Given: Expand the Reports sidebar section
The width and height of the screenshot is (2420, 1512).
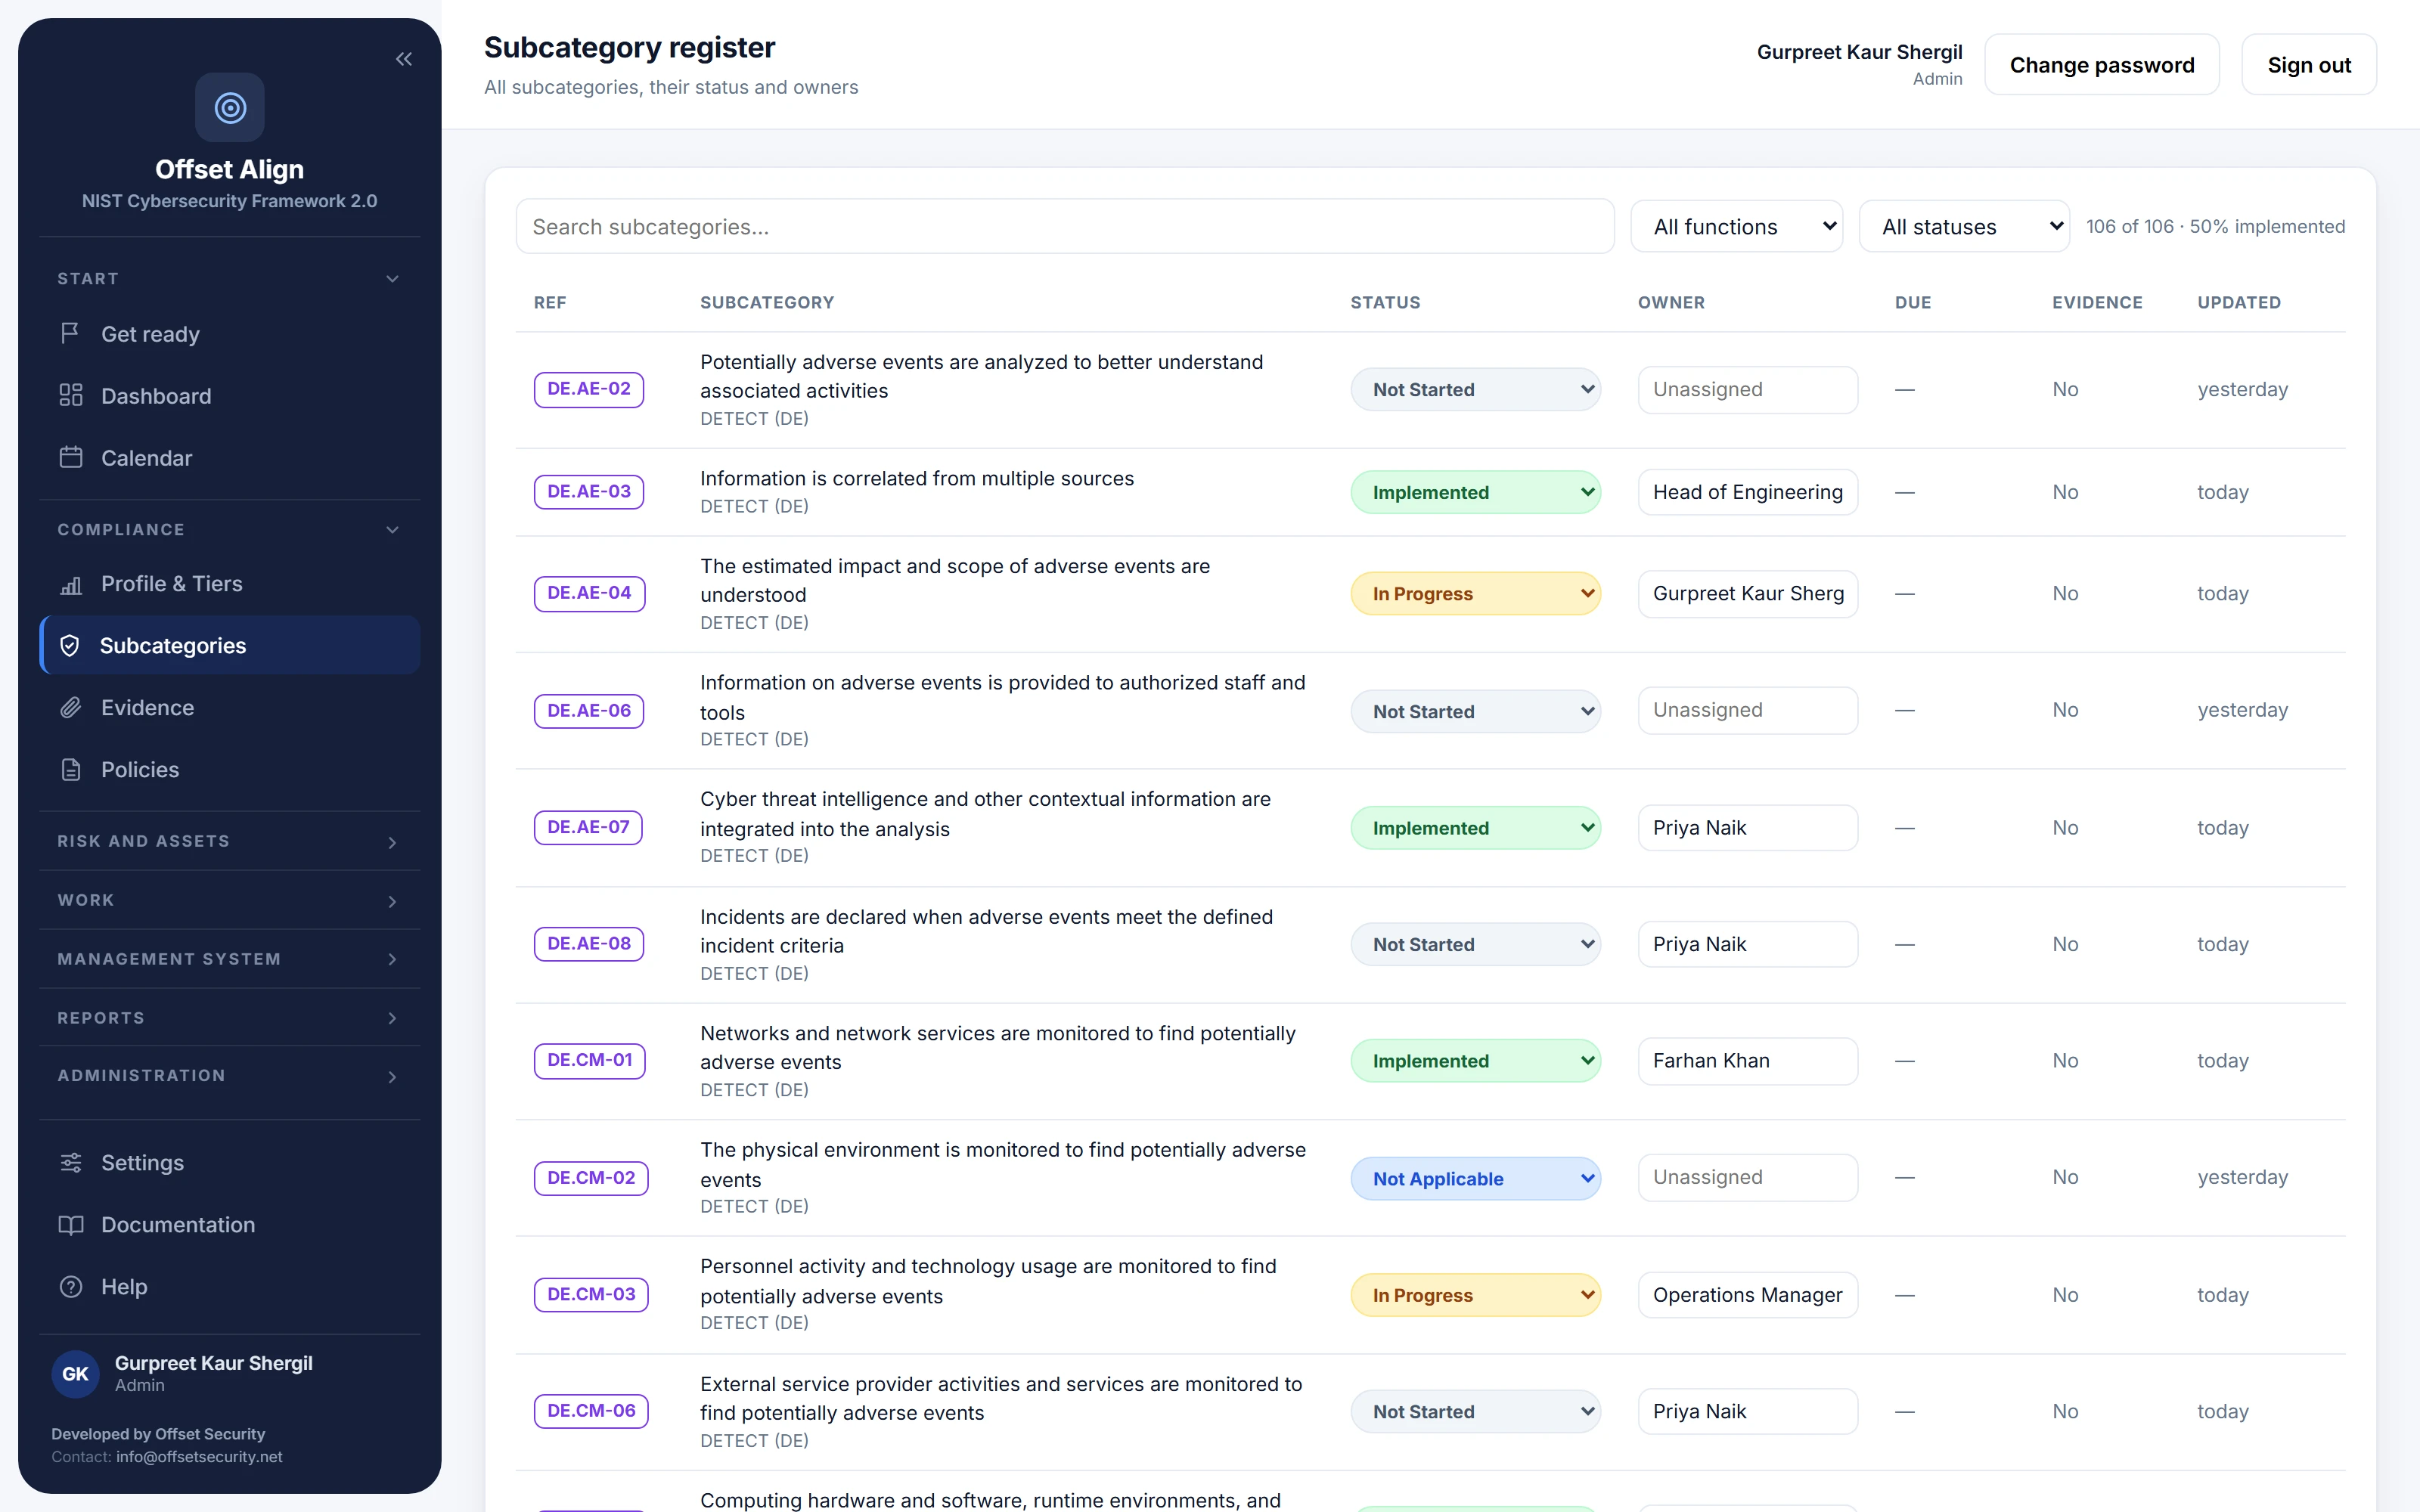Looking at the screenshot, I should pos(229,1018).
